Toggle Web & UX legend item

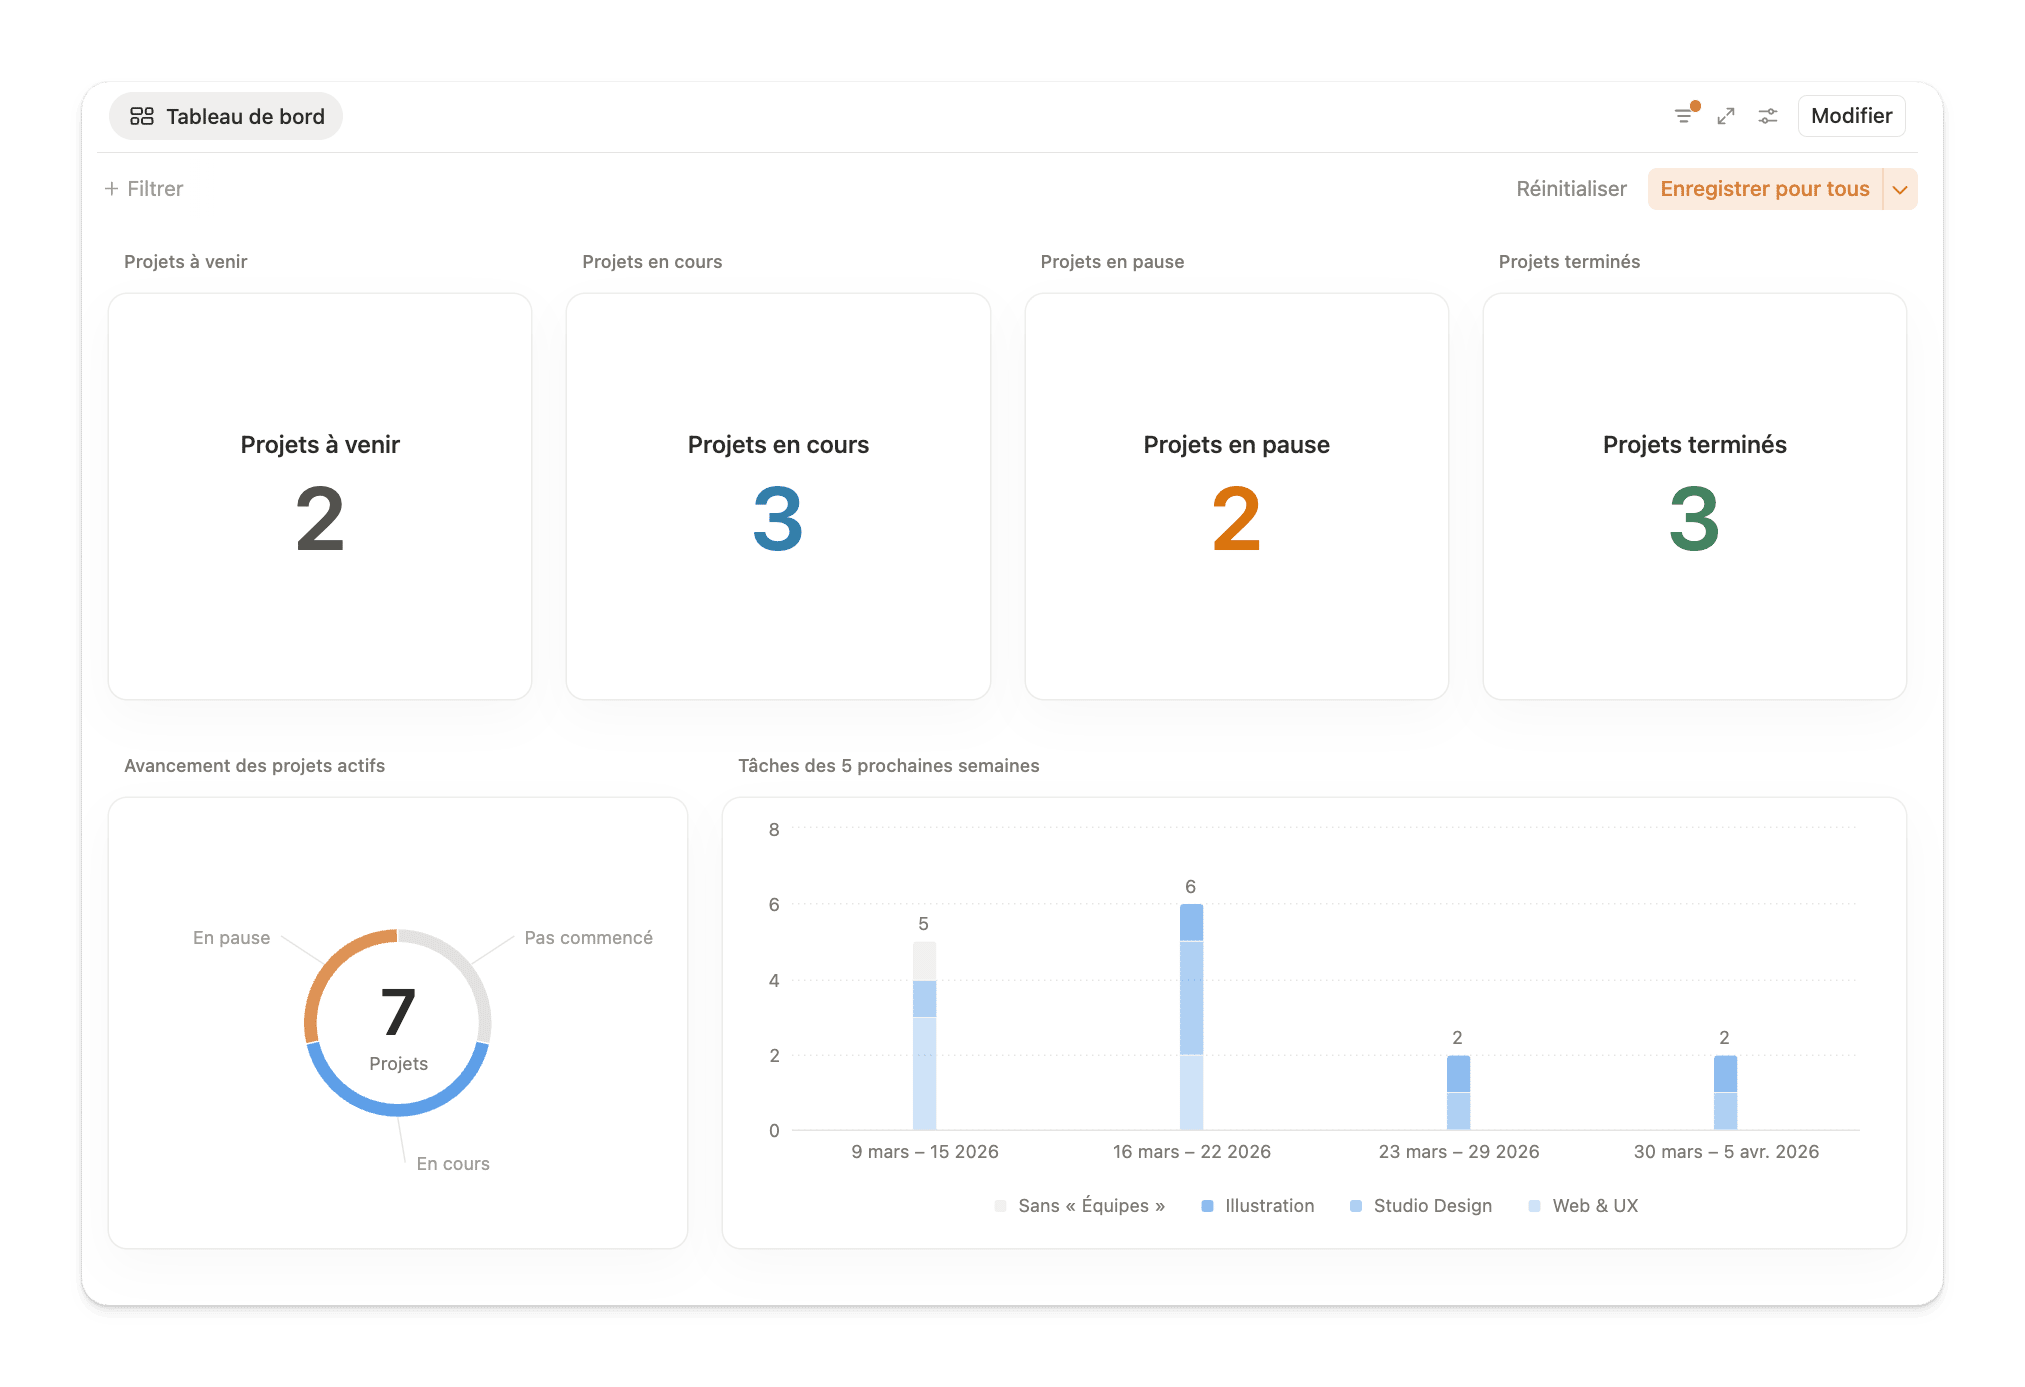(1583, 1206)
